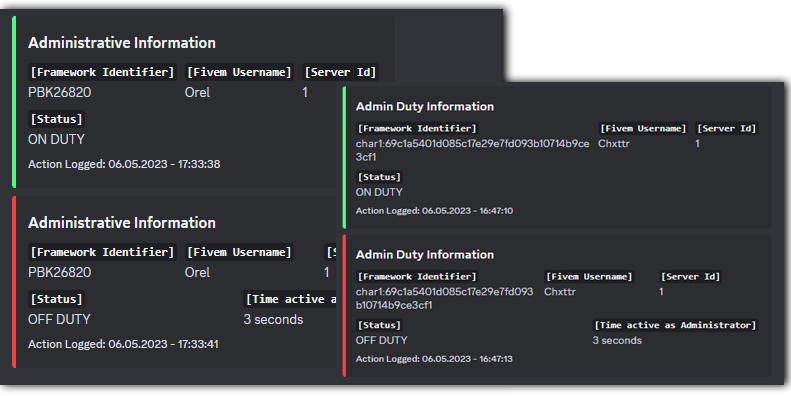Click [Status] label in Orel's OFF DUTY embed
791x396 pixels.
pyautogui.click(x=56, y=299)
